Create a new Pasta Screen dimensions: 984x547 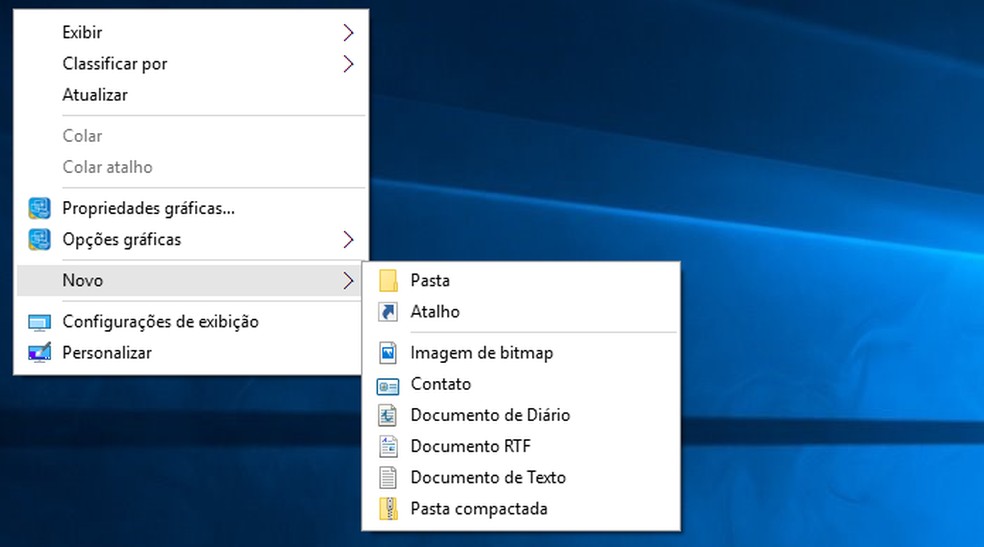tap(521, 280)
